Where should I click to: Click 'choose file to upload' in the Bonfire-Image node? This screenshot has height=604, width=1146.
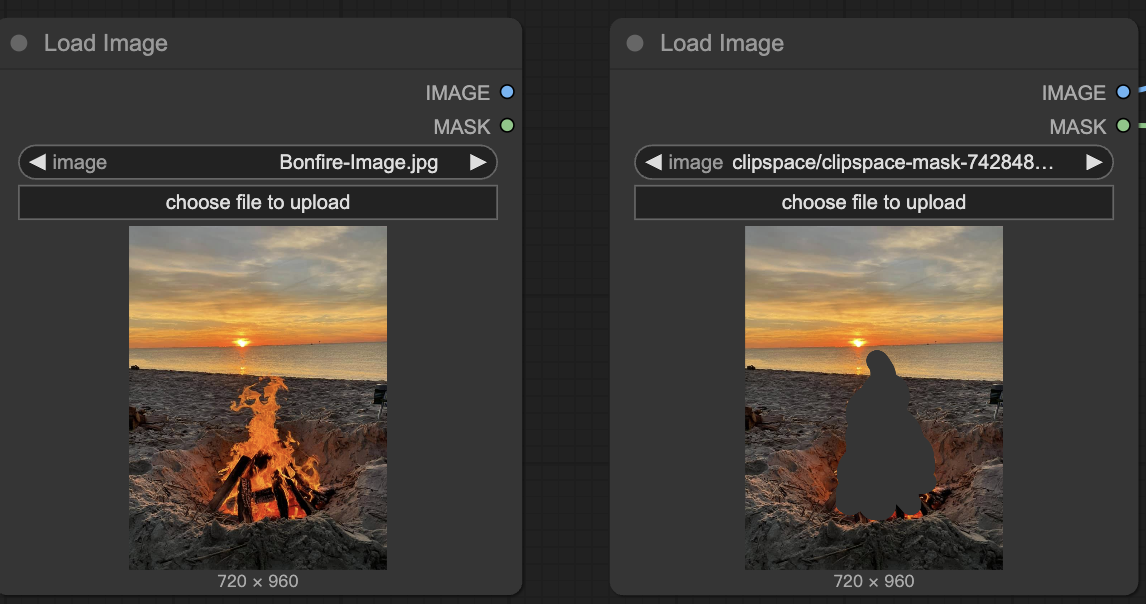(x=258, y=202)
